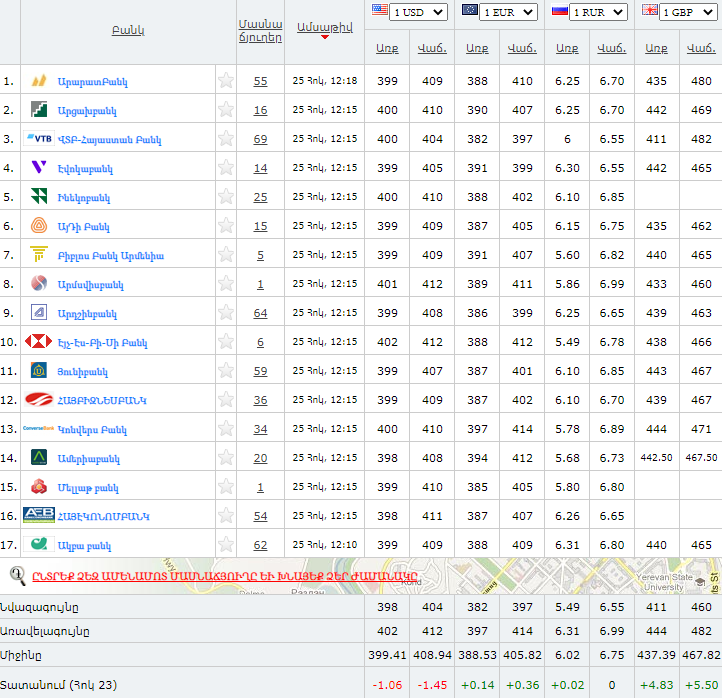Open the row 16 bank name link
The height and width of the screenshot is (698, 722).
coord(103,516)
